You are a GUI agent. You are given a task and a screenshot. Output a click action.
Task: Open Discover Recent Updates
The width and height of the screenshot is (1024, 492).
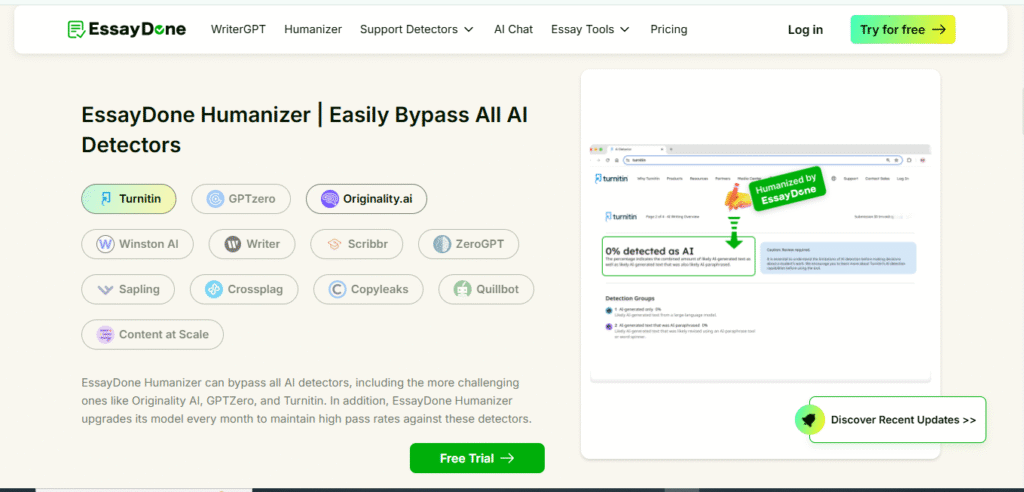pyautogui.click(x=897, y=420)
